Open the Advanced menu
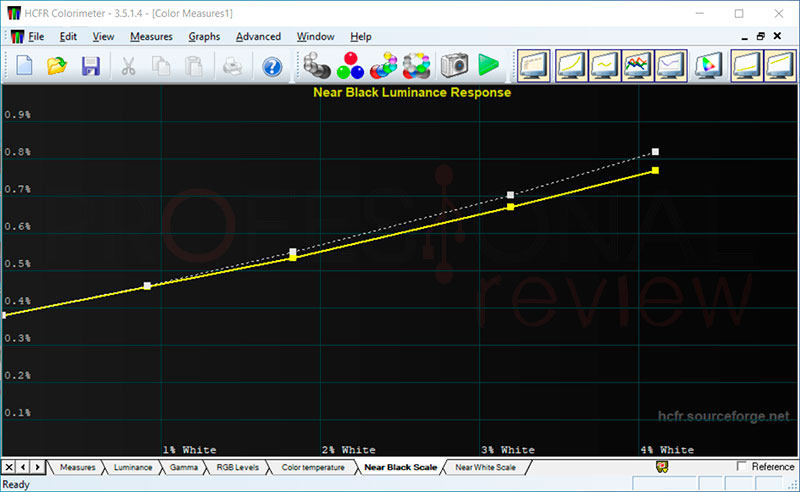 click(x=258, y=37)
